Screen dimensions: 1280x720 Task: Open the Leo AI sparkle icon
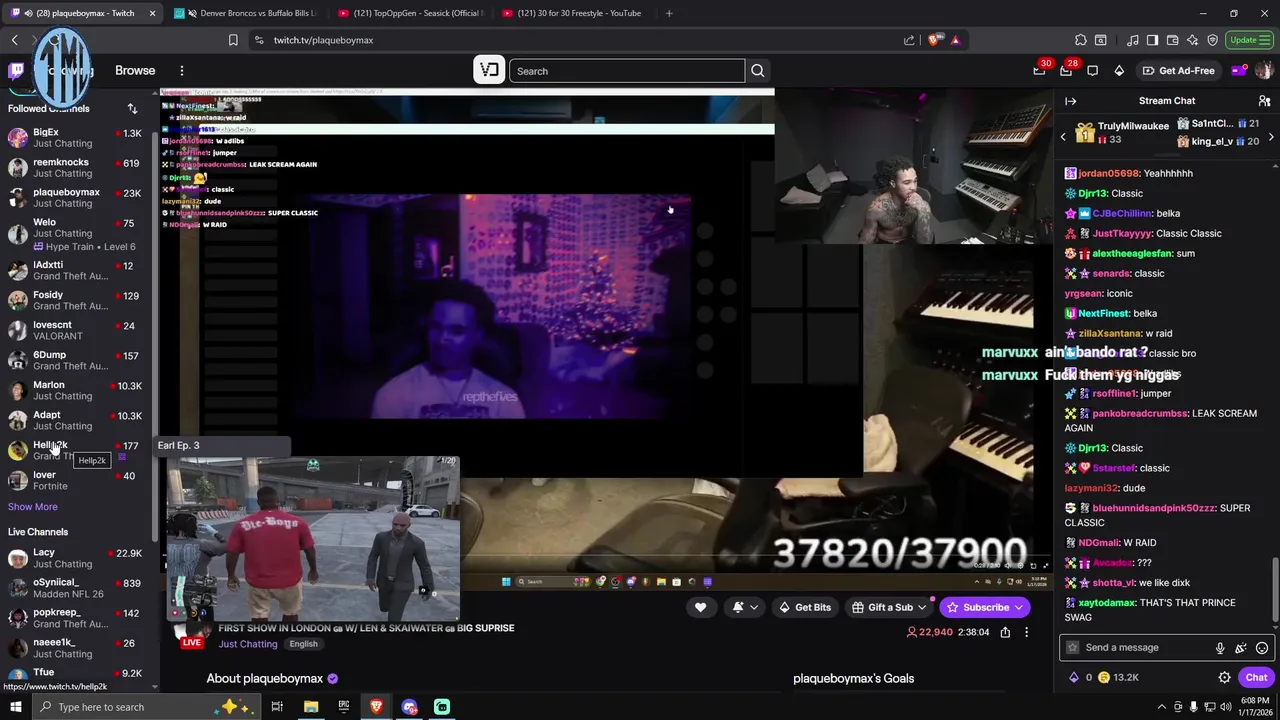1193,40
